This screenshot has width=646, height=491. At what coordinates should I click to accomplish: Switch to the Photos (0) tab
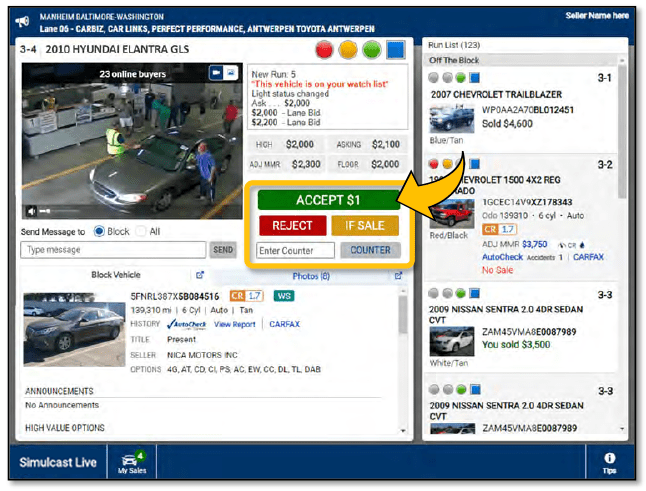tap(308, 275)
